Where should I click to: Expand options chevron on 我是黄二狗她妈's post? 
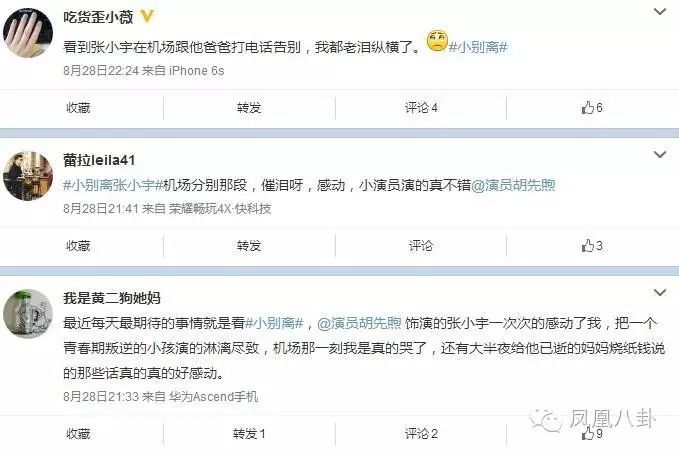660,293
